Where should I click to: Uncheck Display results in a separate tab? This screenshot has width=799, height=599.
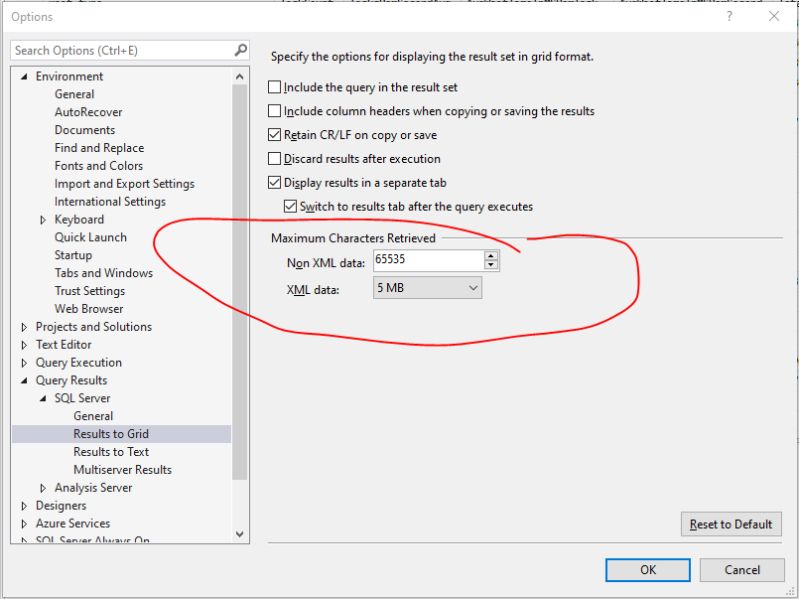coord(274,182)
